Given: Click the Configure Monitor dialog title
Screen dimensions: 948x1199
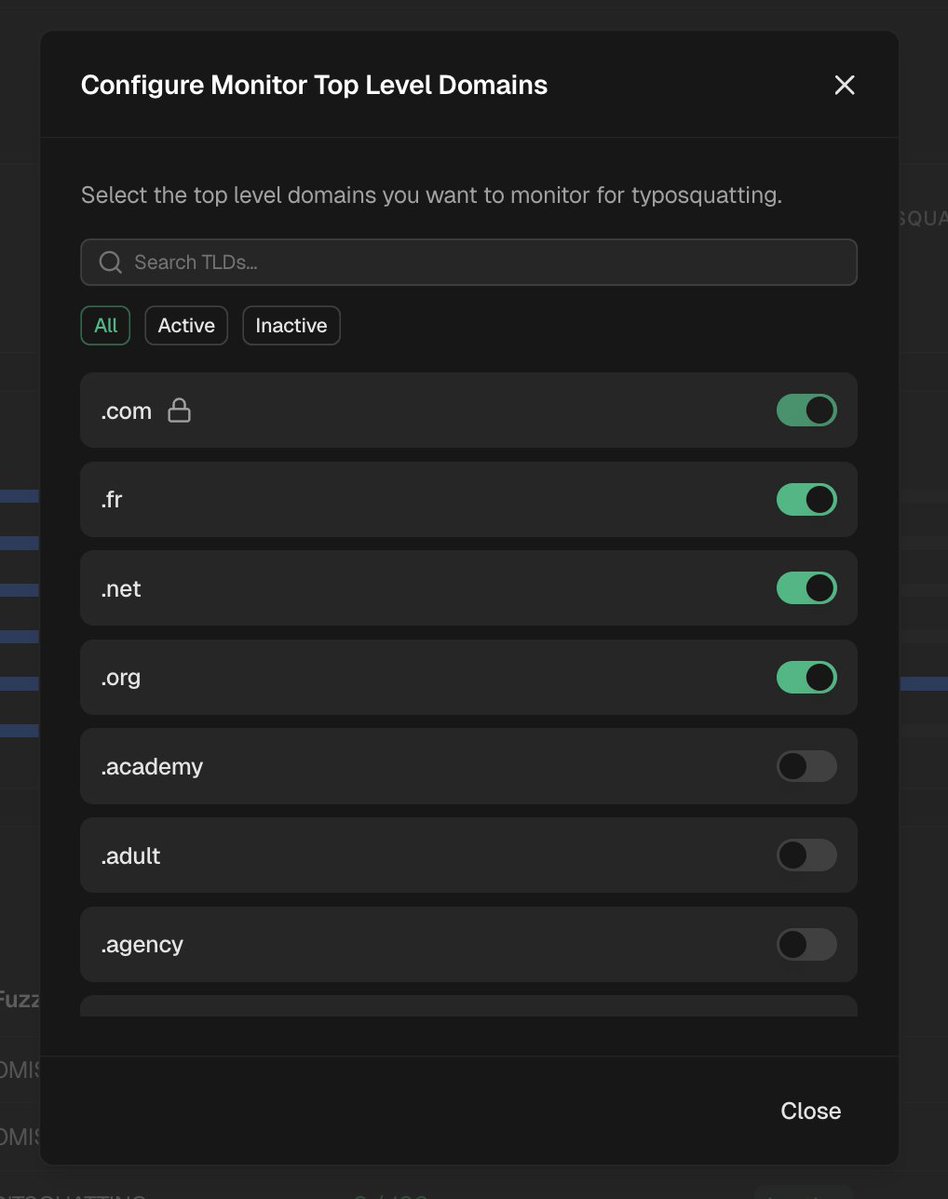Looking at the screenshot, I should [314, 85].
